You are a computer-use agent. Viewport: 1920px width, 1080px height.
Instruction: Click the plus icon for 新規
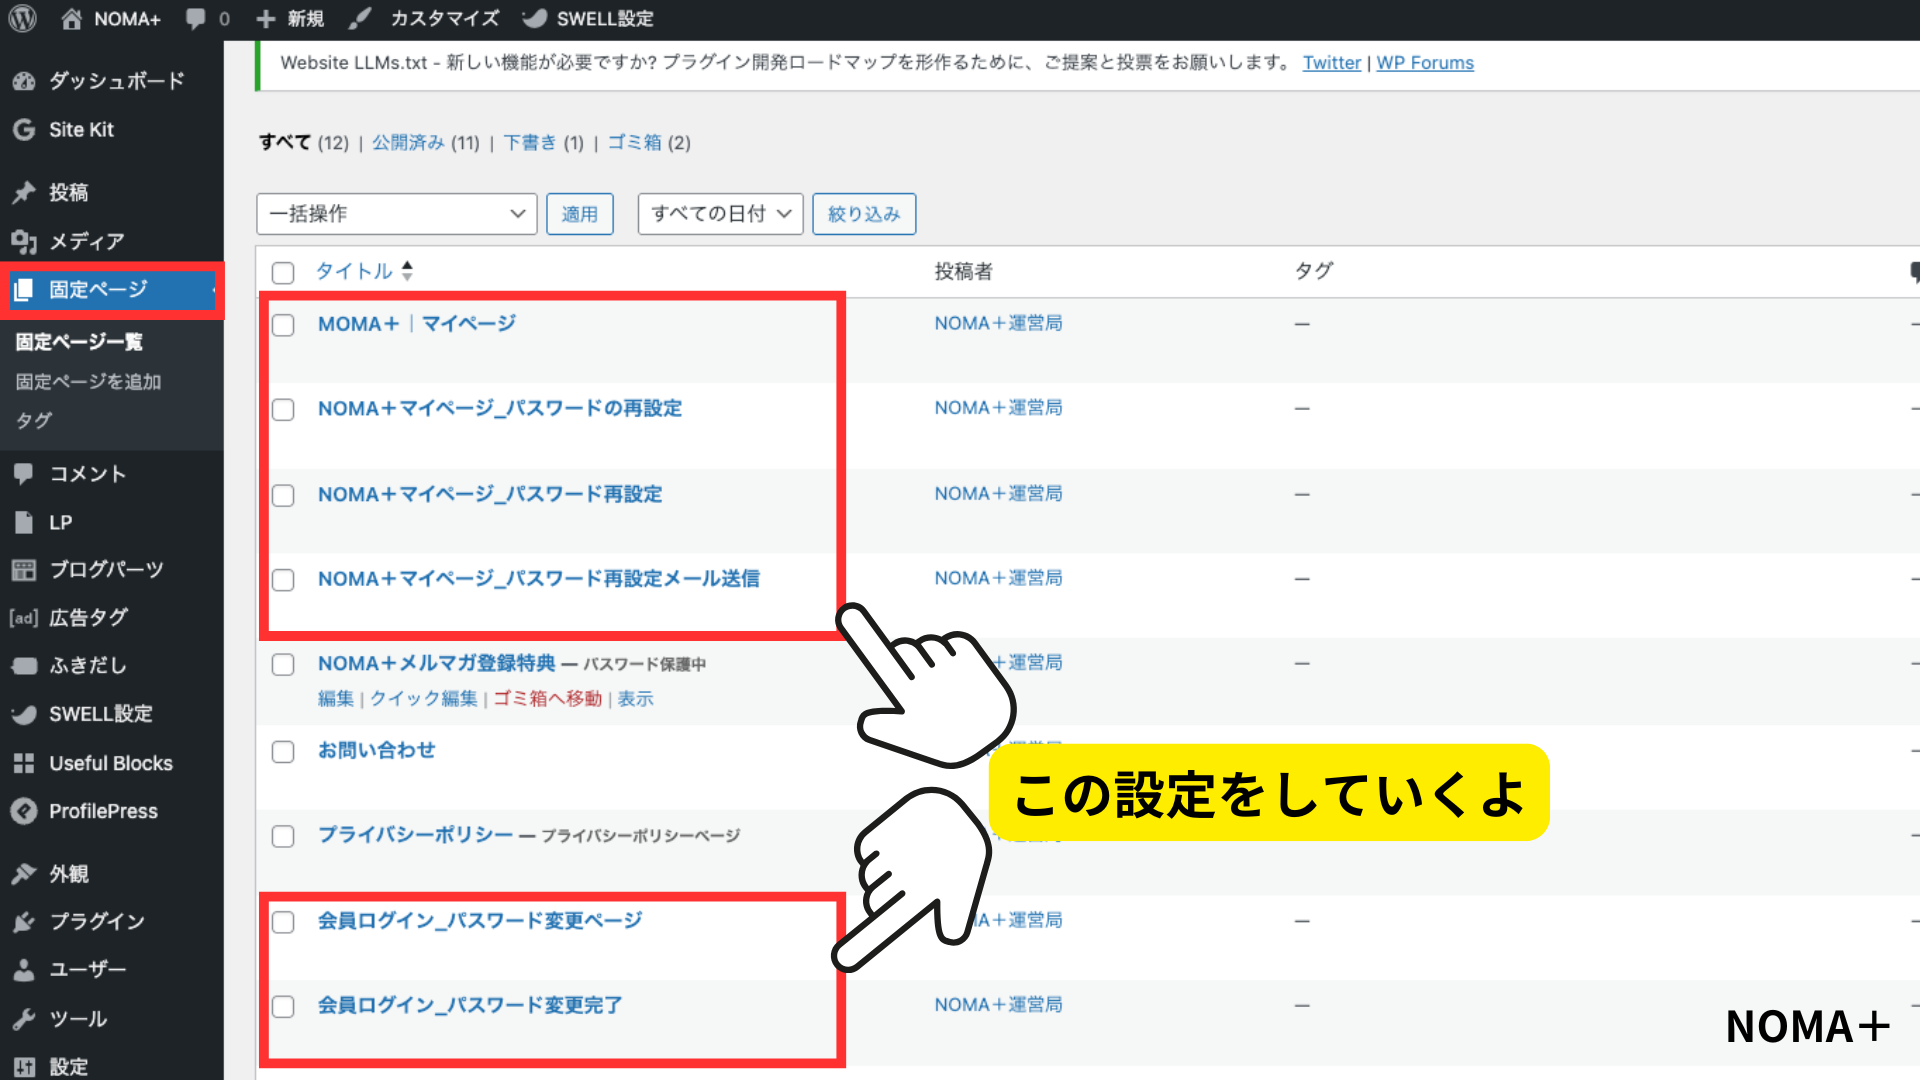click(265, 18)
